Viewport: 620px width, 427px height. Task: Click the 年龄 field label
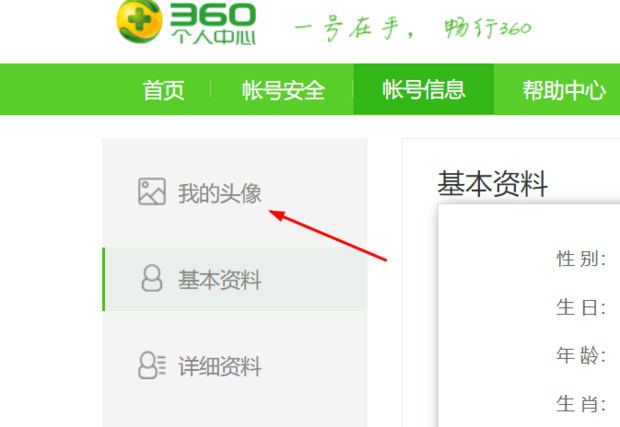(581, 355)
